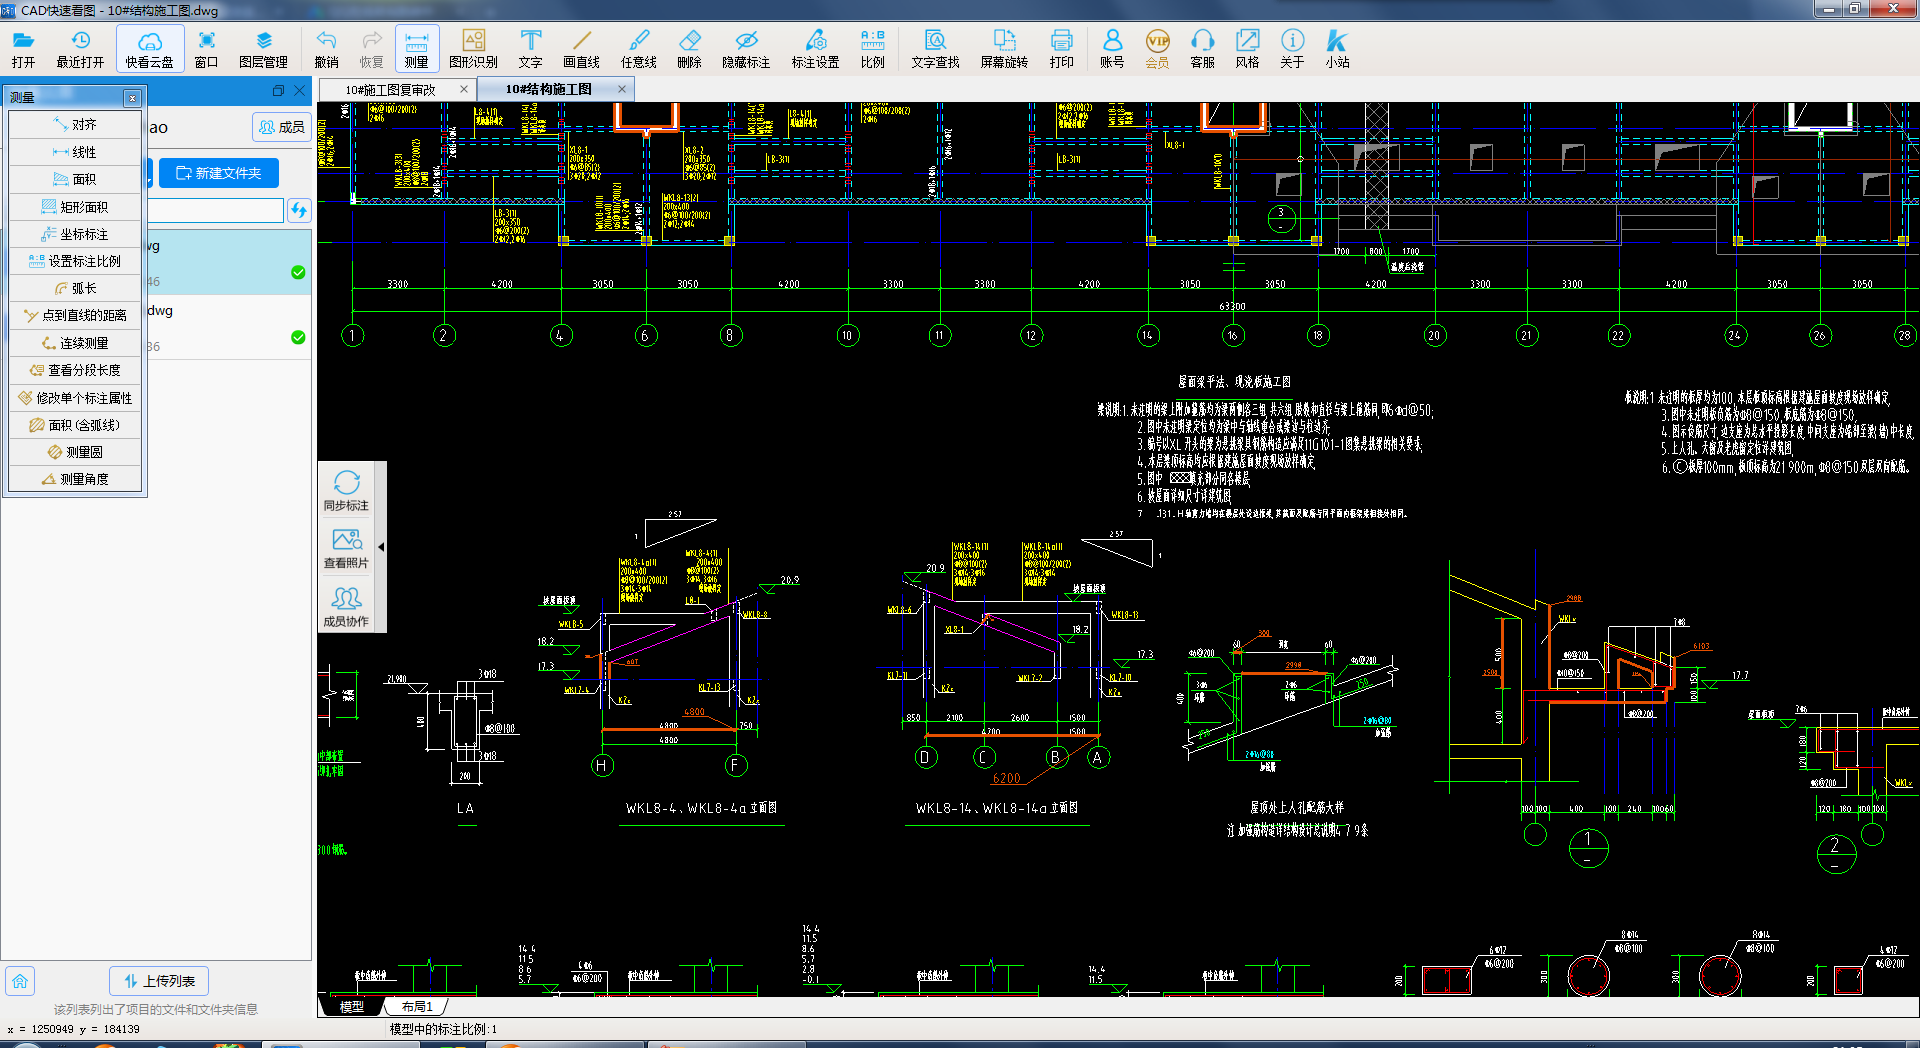Open 成员协作 member collaboration
The height and width of the screenshot is (1048, 1920).
(346, 607)
